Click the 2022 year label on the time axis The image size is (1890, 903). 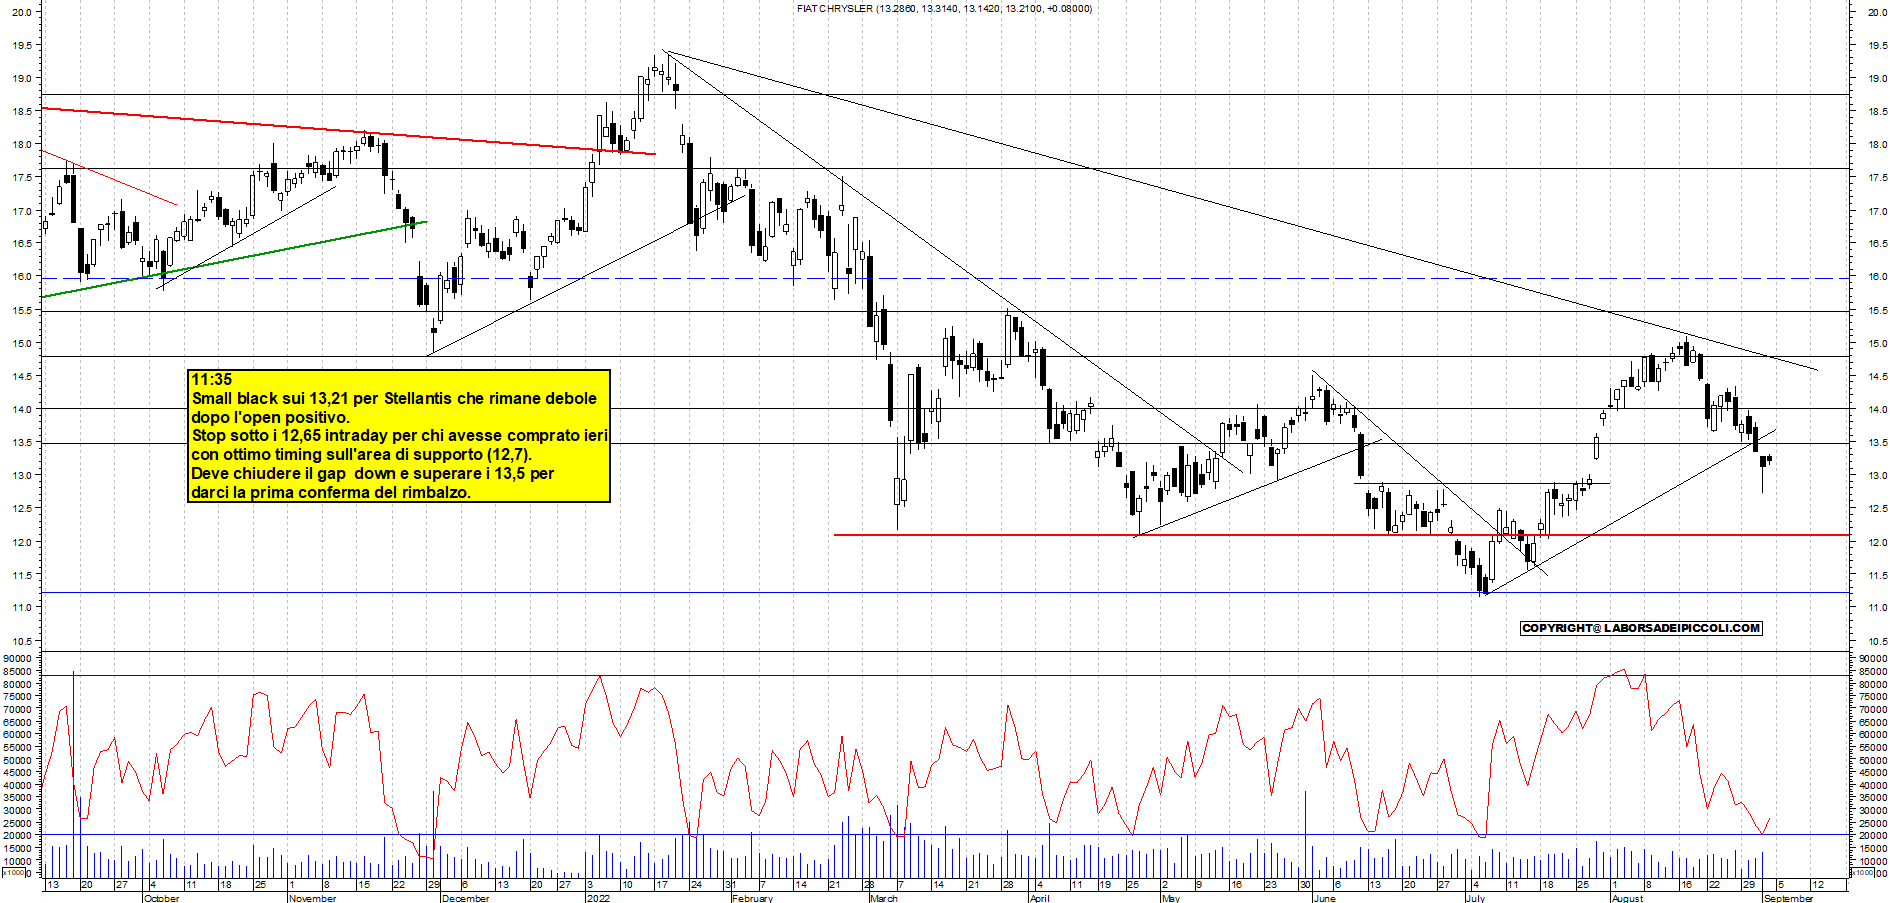tap(598, 898)
